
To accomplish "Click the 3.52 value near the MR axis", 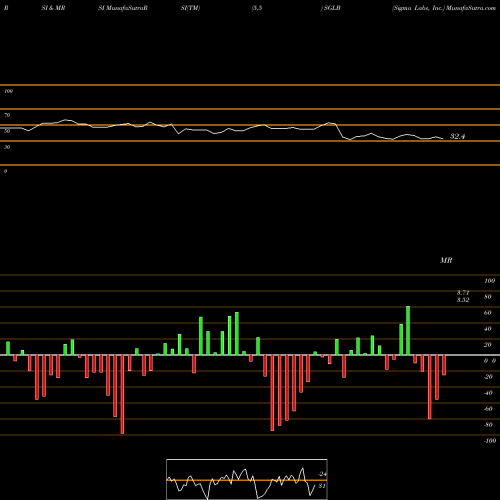I will pos(463,300).
